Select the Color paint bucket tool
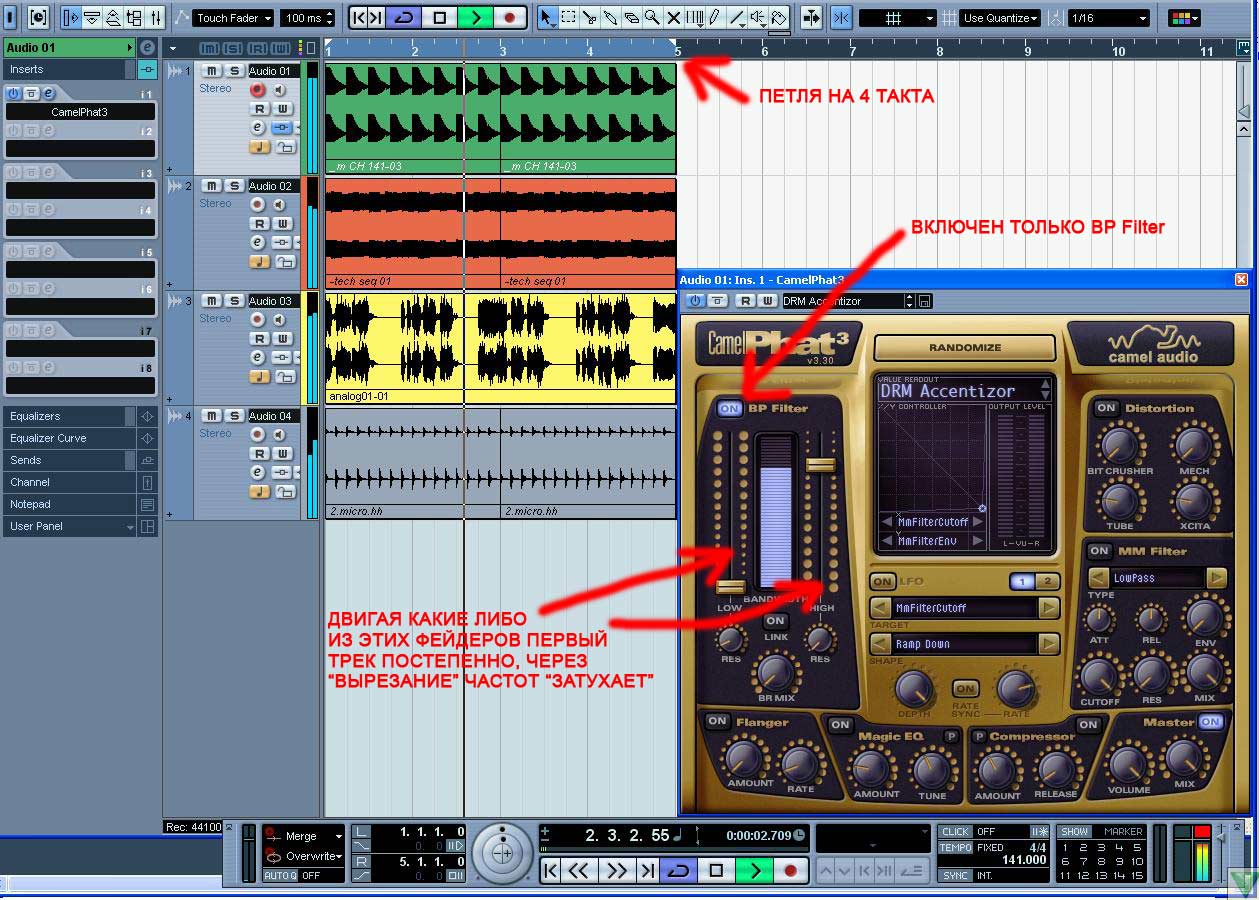The width and height of the screenshot is (1259, 900). pyautogui.click(x=778, y=18)
